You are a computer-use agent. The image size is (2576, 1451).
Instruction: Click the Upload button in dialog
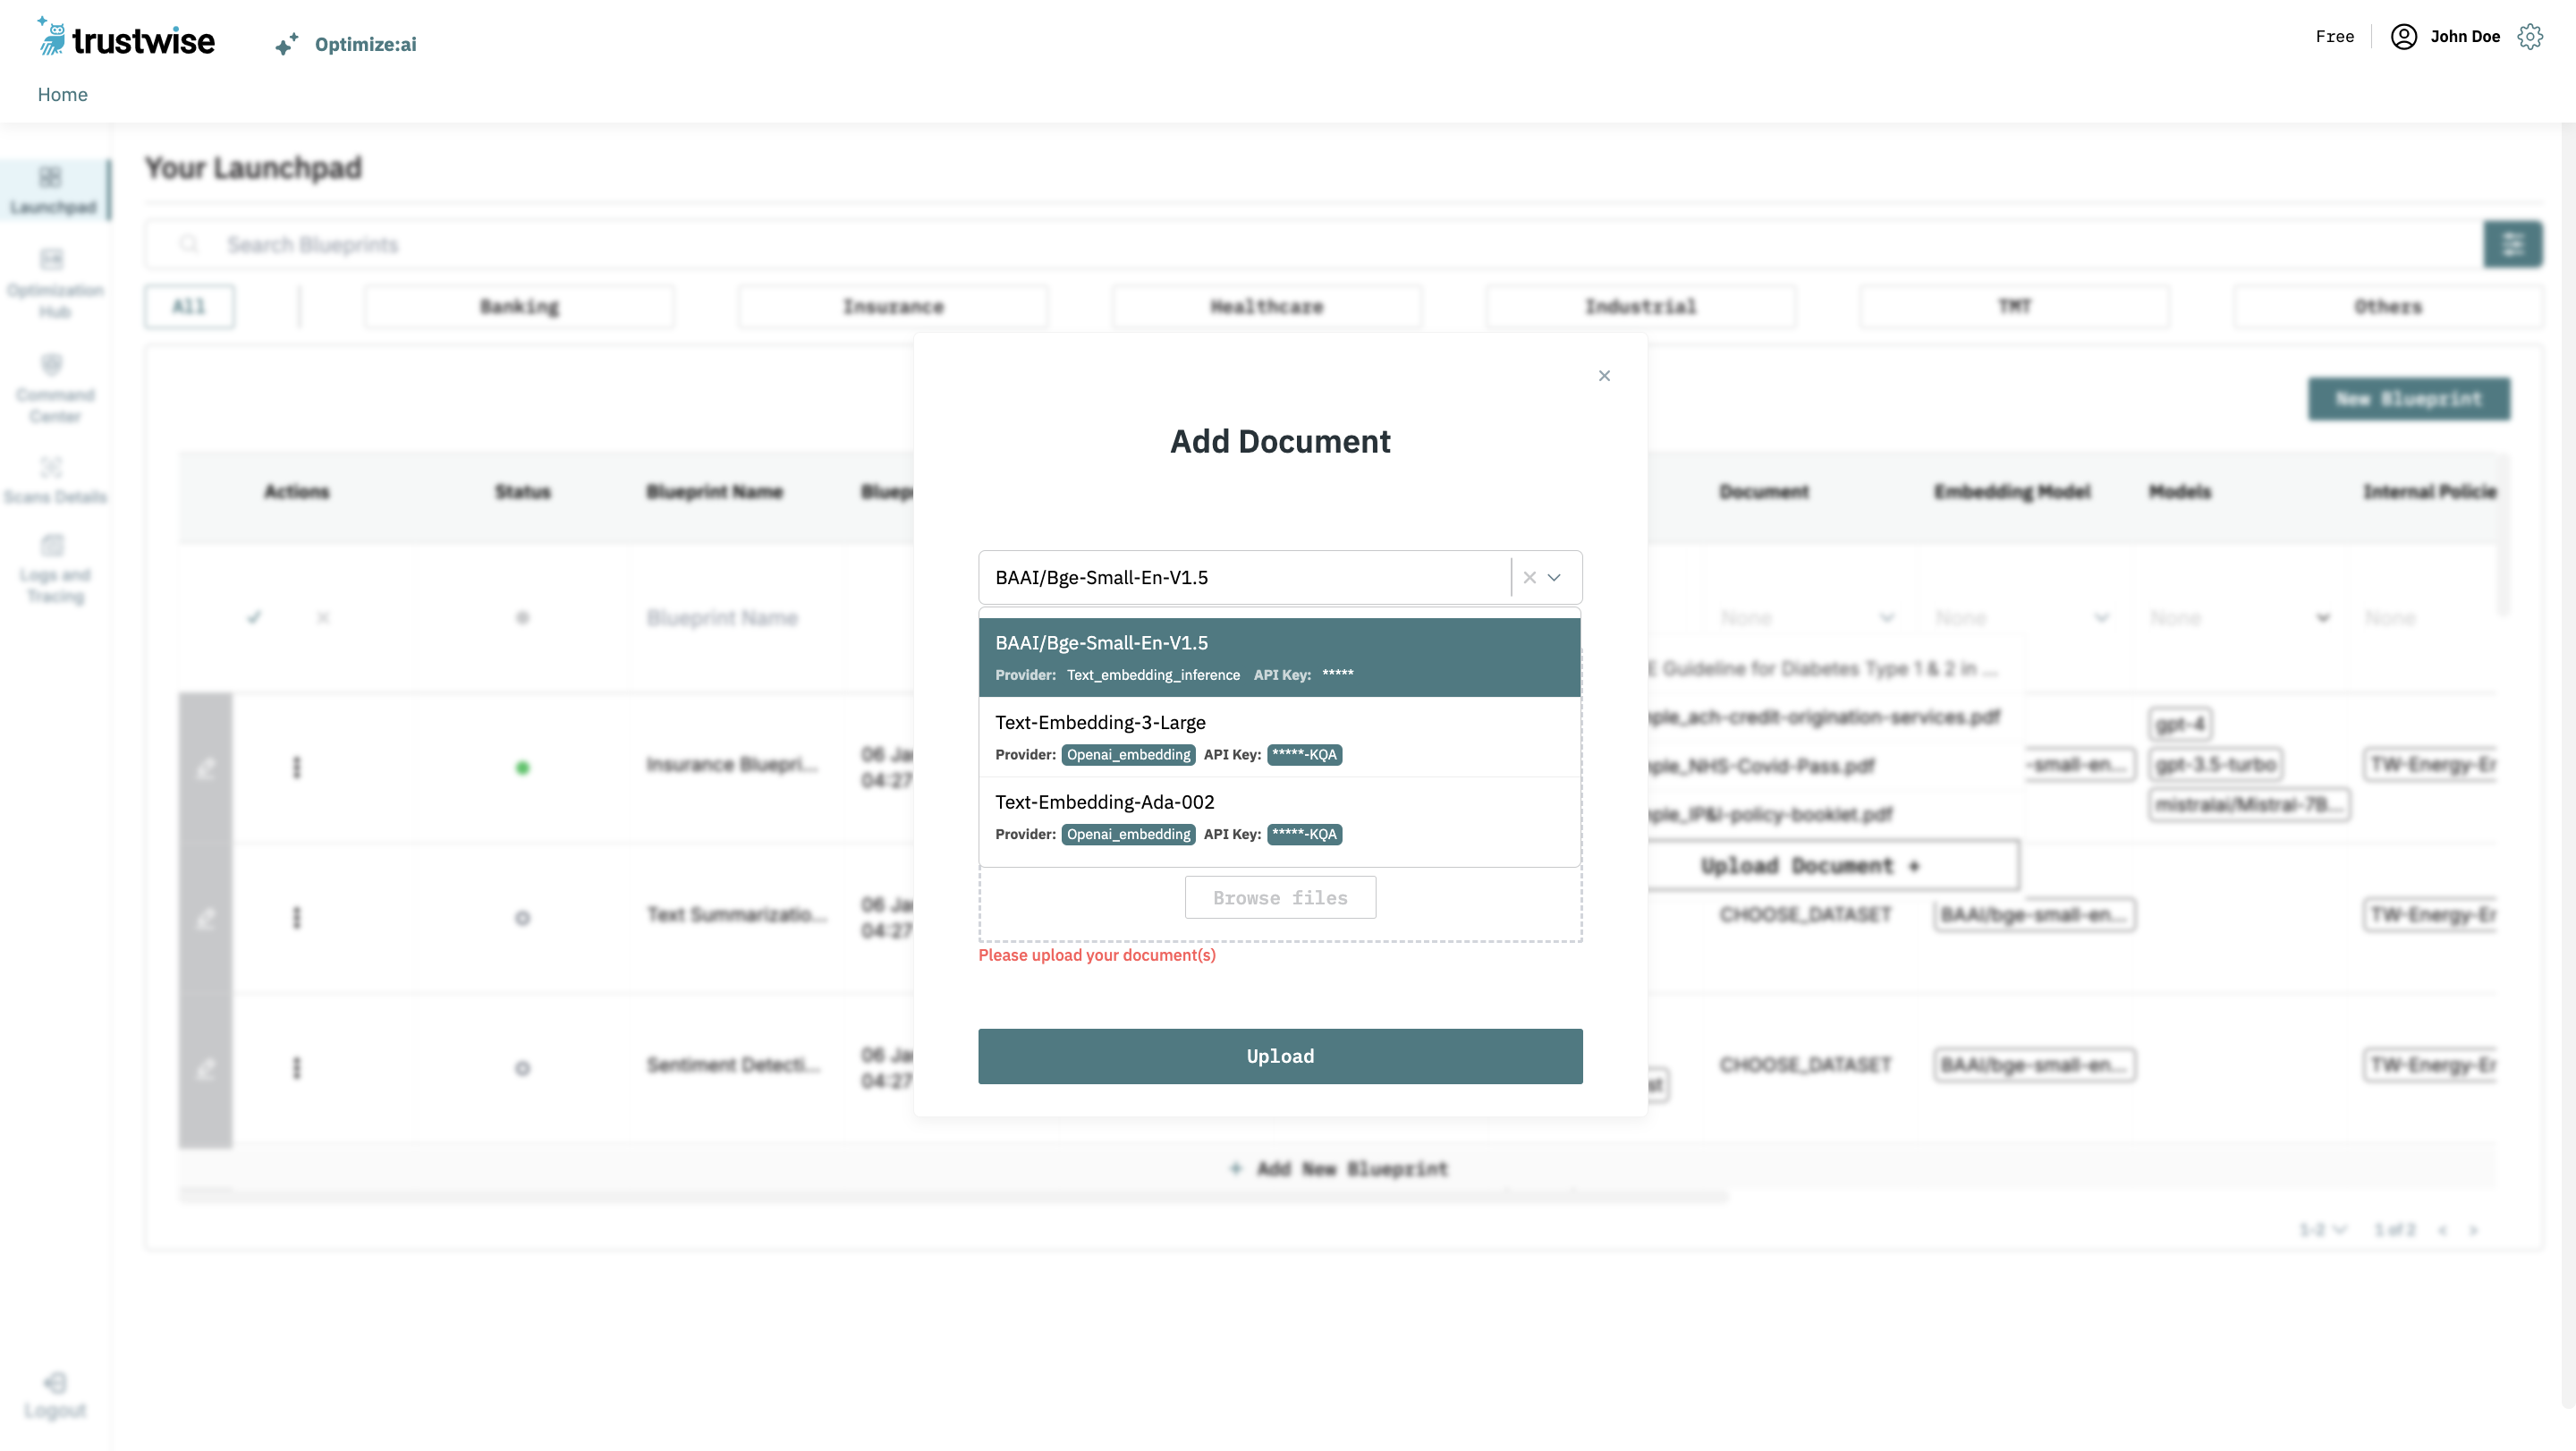pyautogui.click(x=1281, y=1056)
